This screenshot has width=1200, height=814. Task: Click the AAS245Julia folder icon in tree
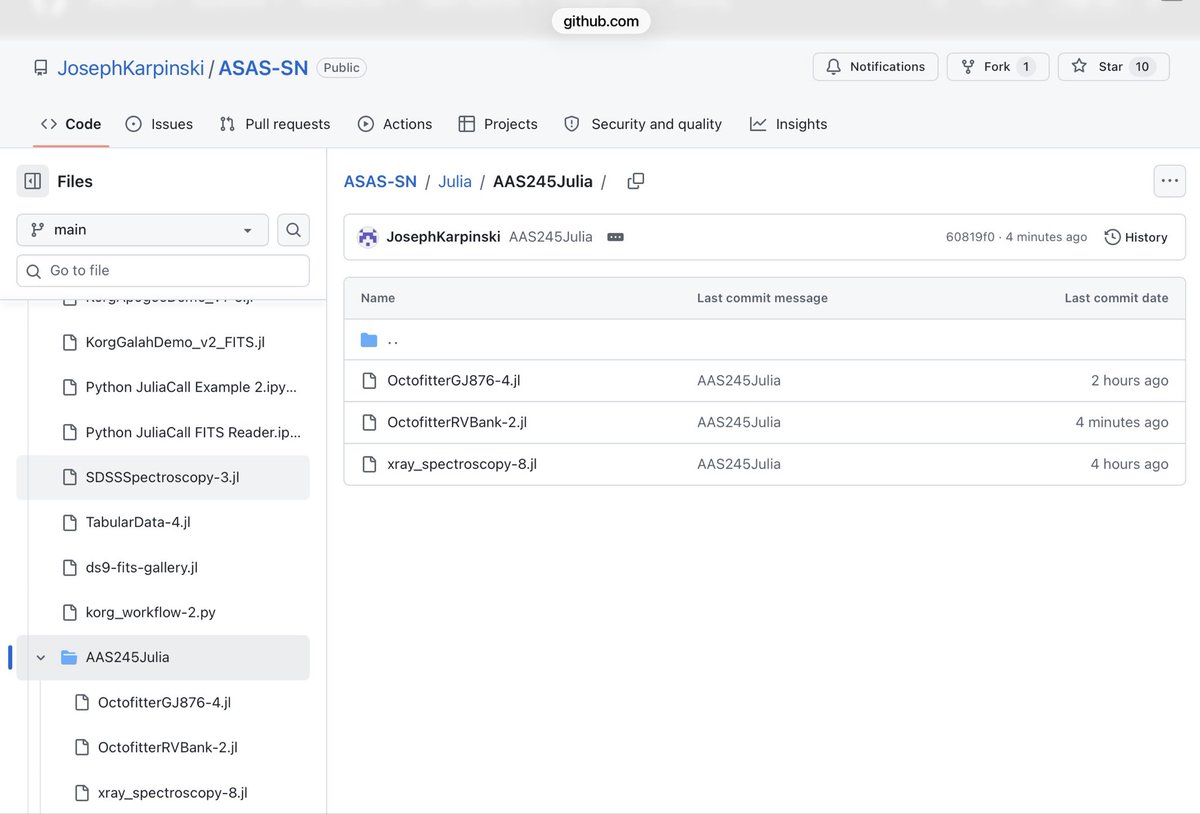pyautogui.click(x=69, y=657)
